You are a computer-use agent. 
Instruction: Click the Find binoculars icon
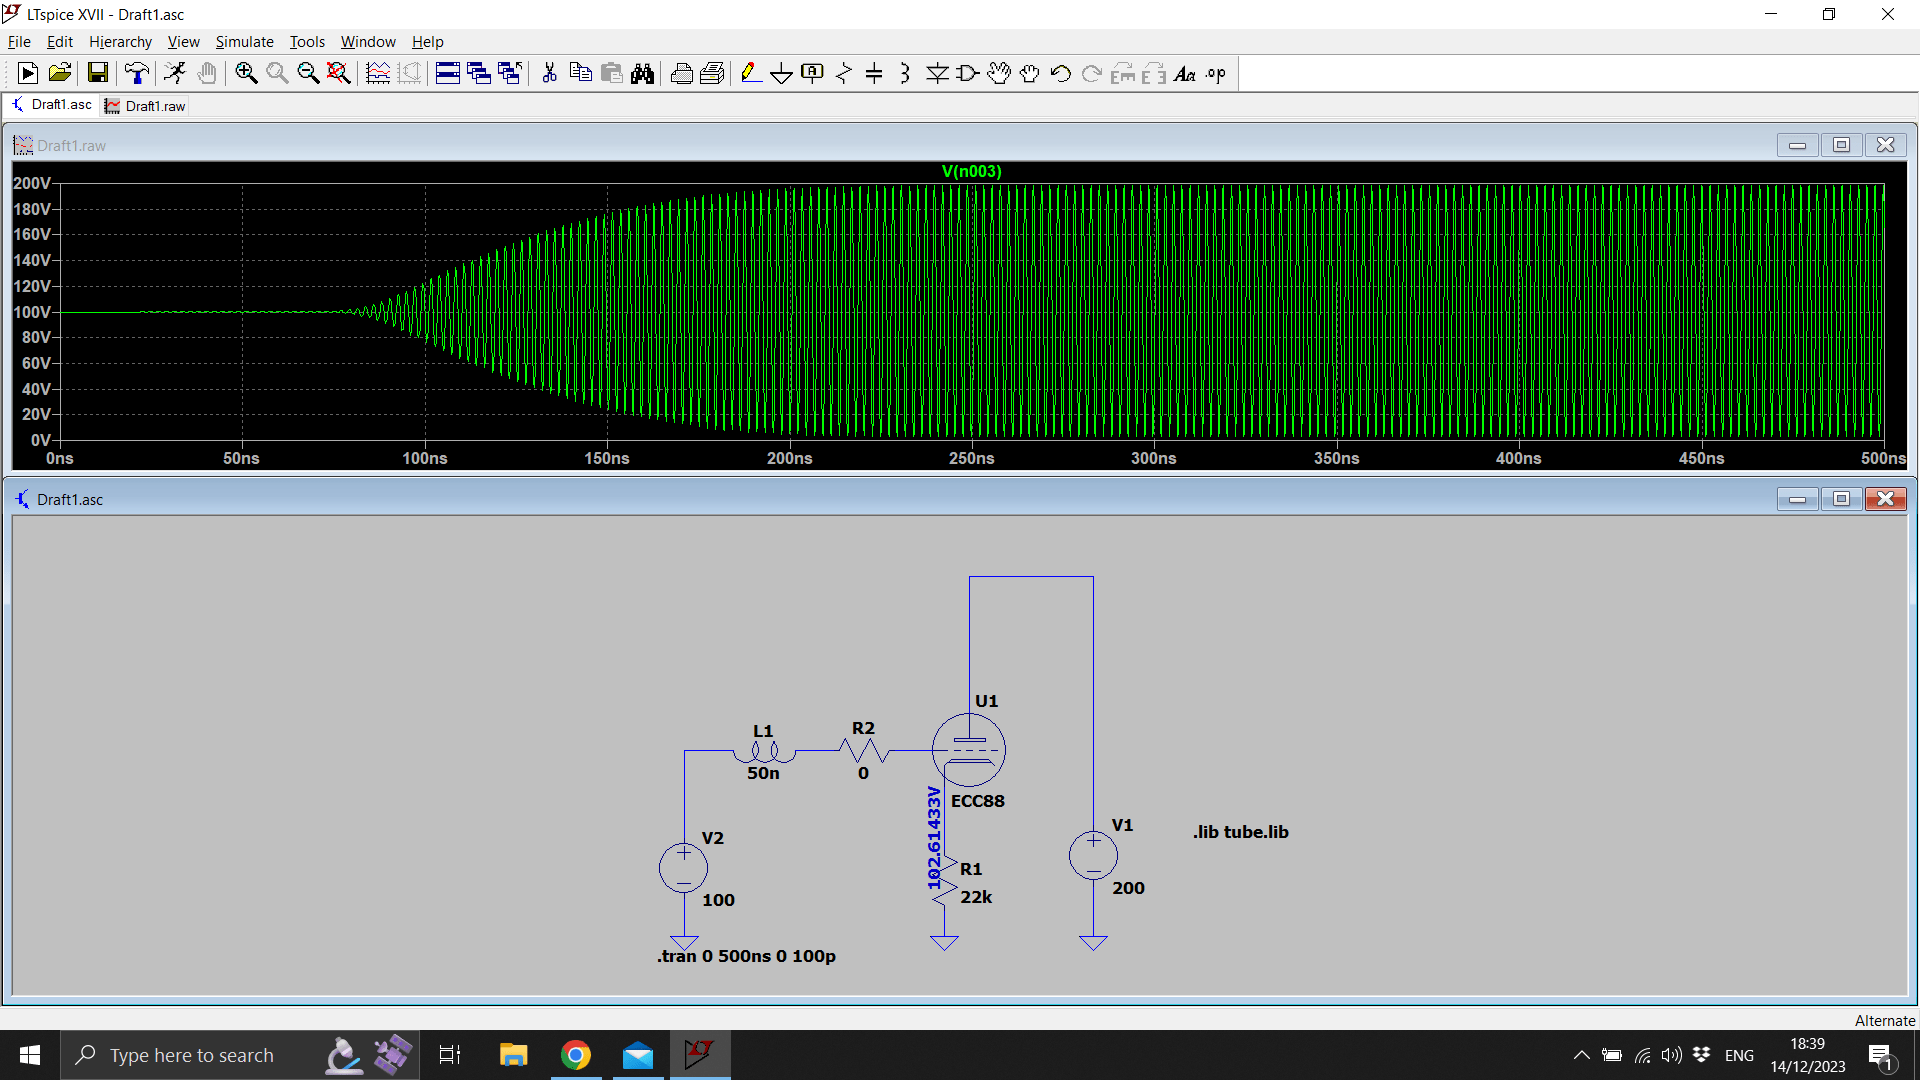click(642, 73)
